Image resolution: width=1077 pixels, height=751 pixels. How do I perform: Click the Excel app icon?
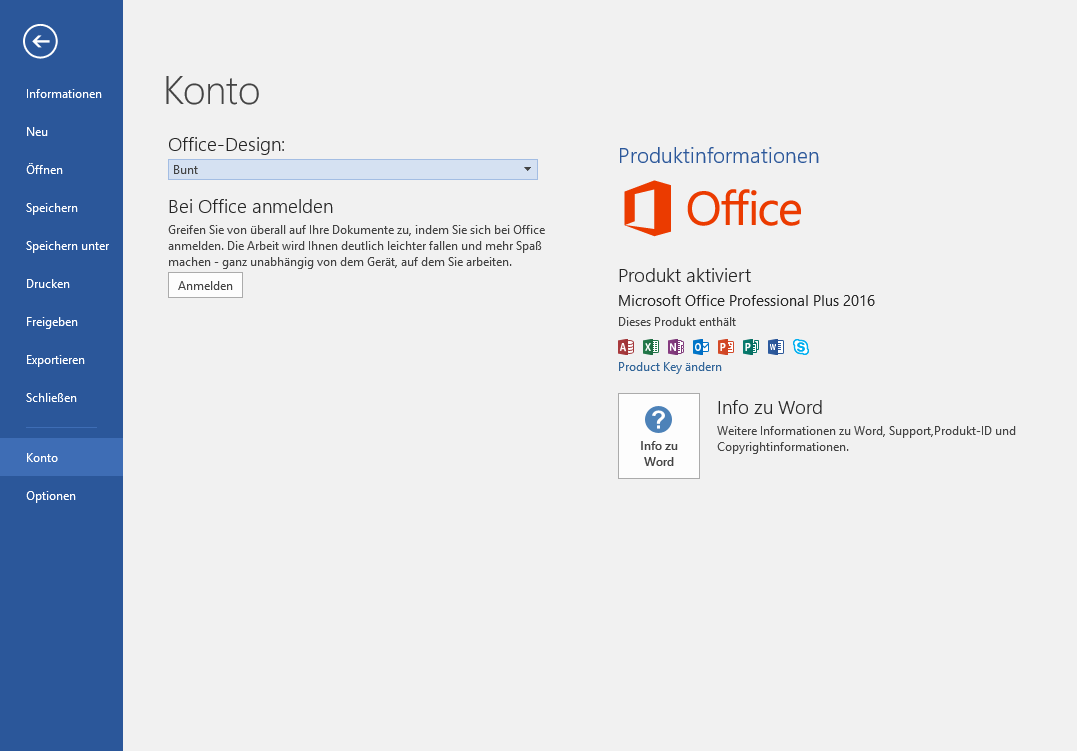click(650, 347)
